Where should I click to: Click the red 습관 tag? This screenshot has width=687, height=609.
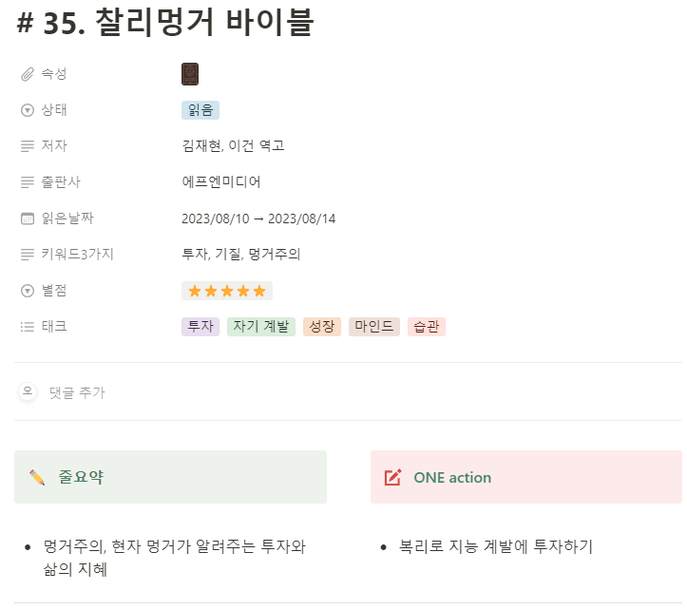tap(426, 326)
